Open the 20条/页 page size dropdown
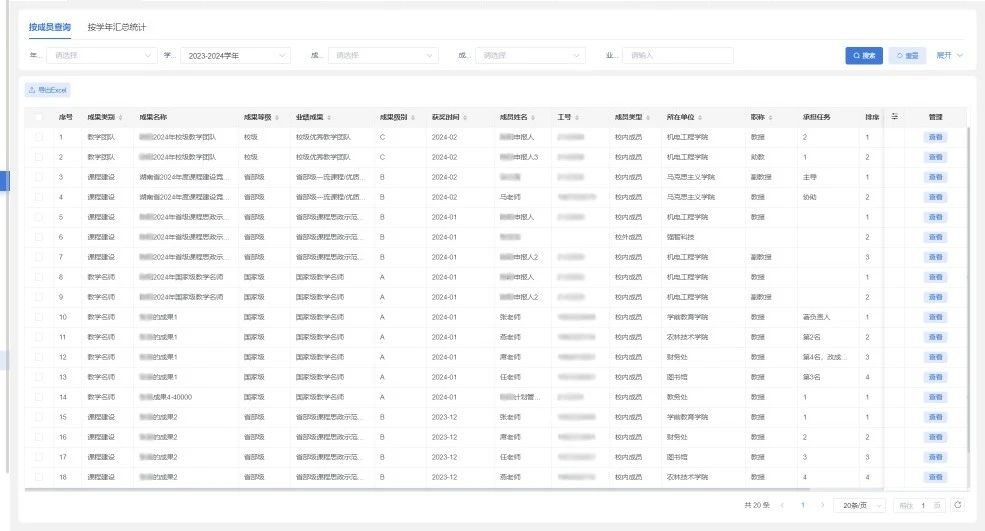 click(x=859, y=505)
